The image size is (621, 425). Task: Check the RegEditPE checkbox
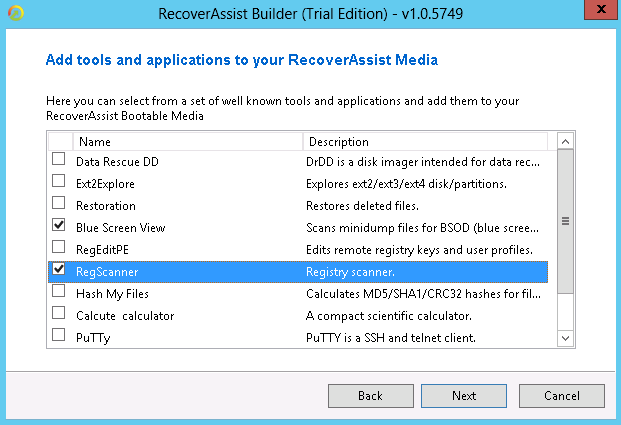point(59,248)
